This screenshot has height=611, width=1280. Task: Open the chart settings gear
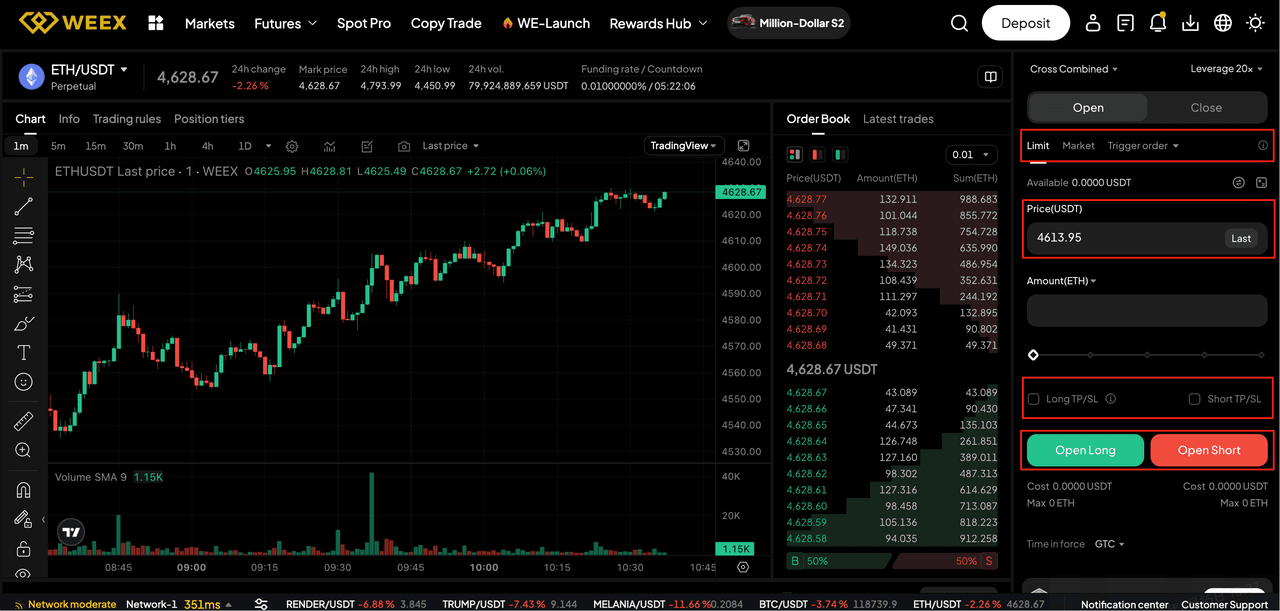tap(291, 145)
